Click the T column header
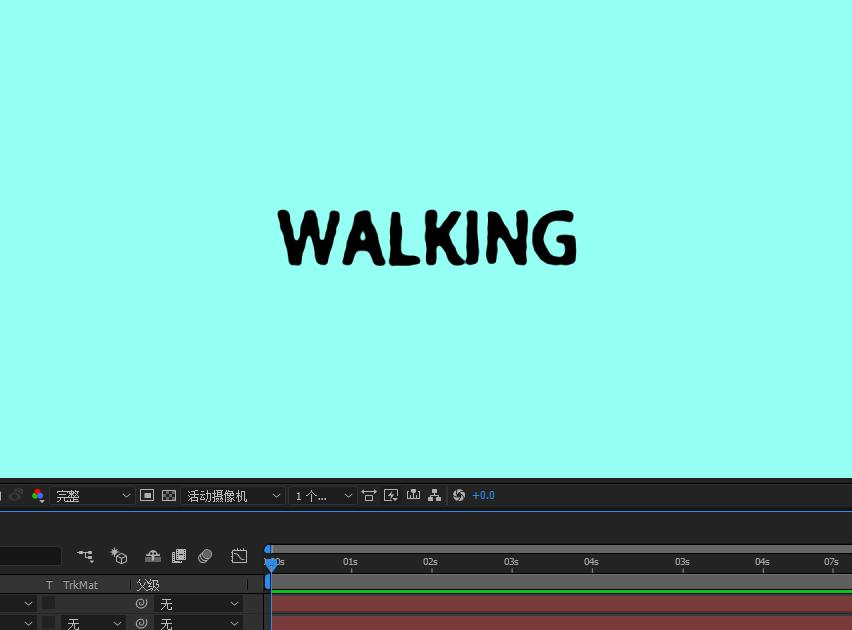Image resolution: width=852 pixels, height=630 pixels. 49,585
